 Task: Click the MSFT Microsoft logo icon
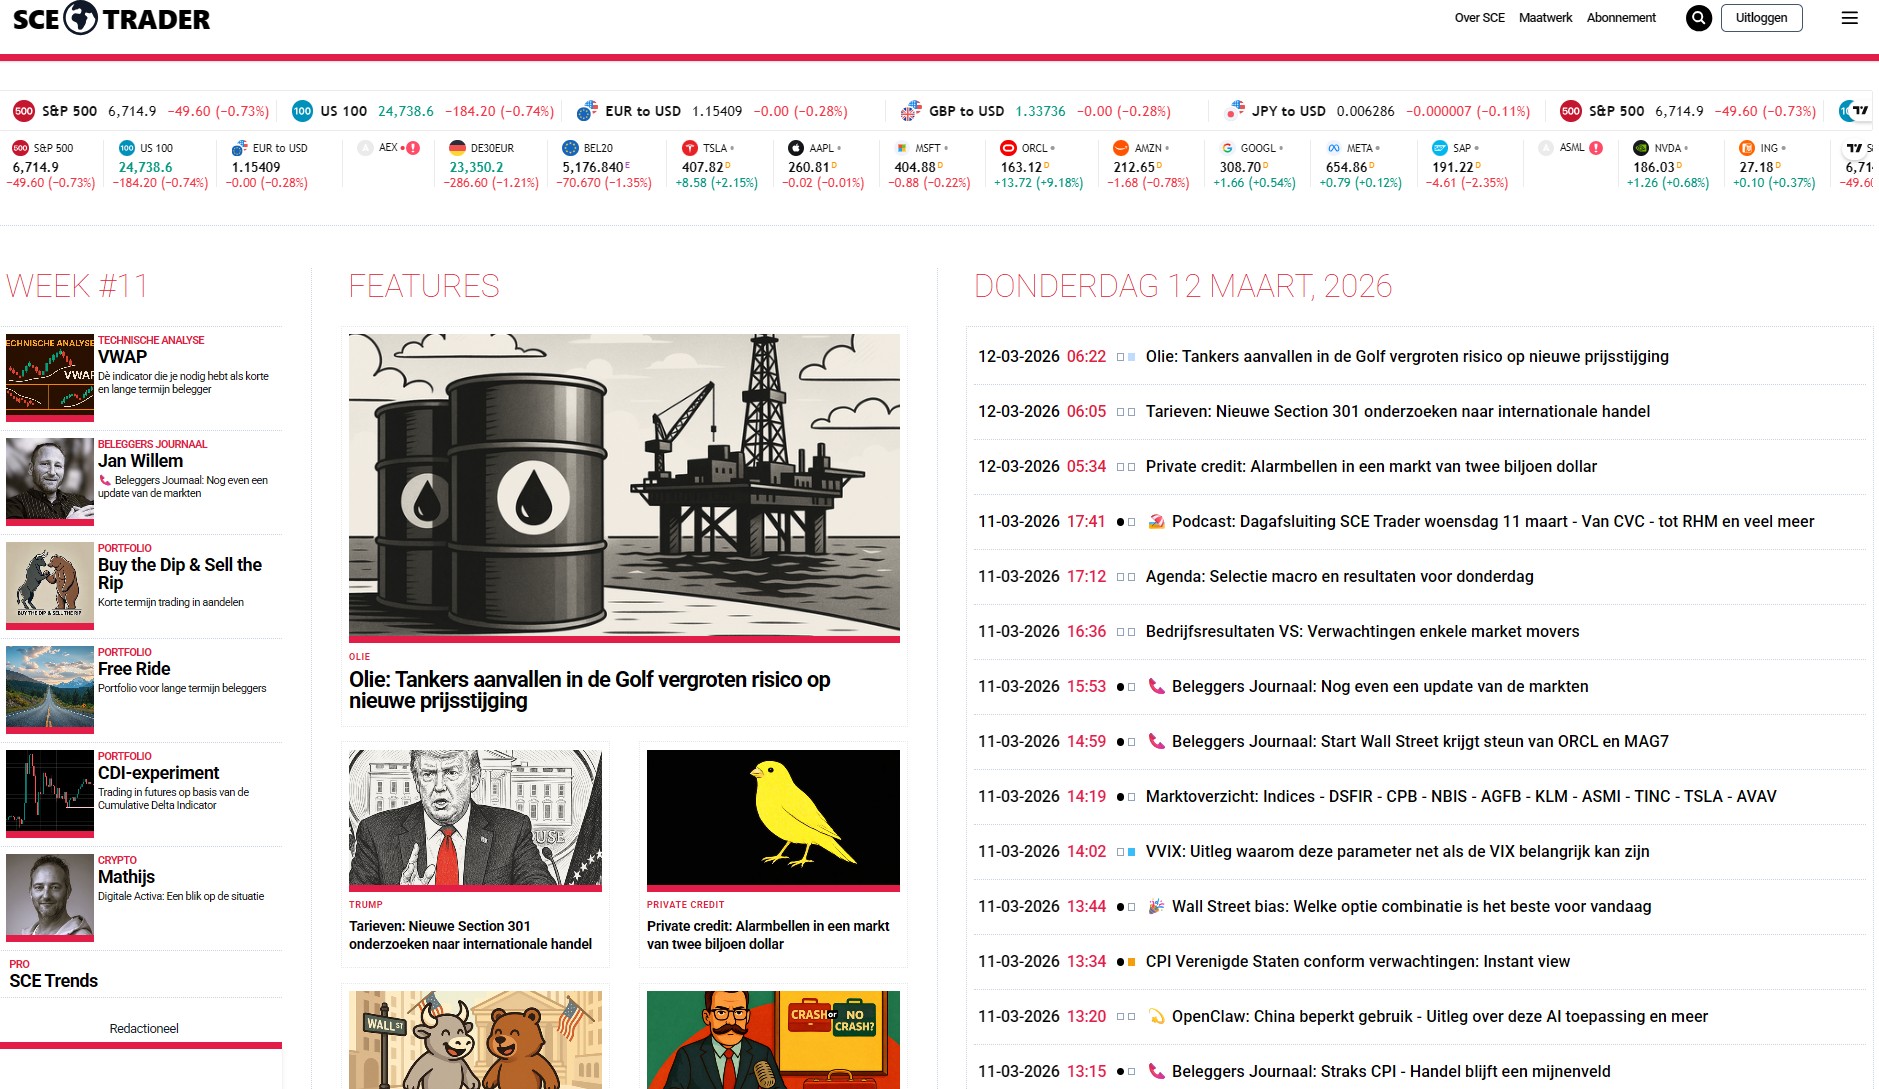902,148
